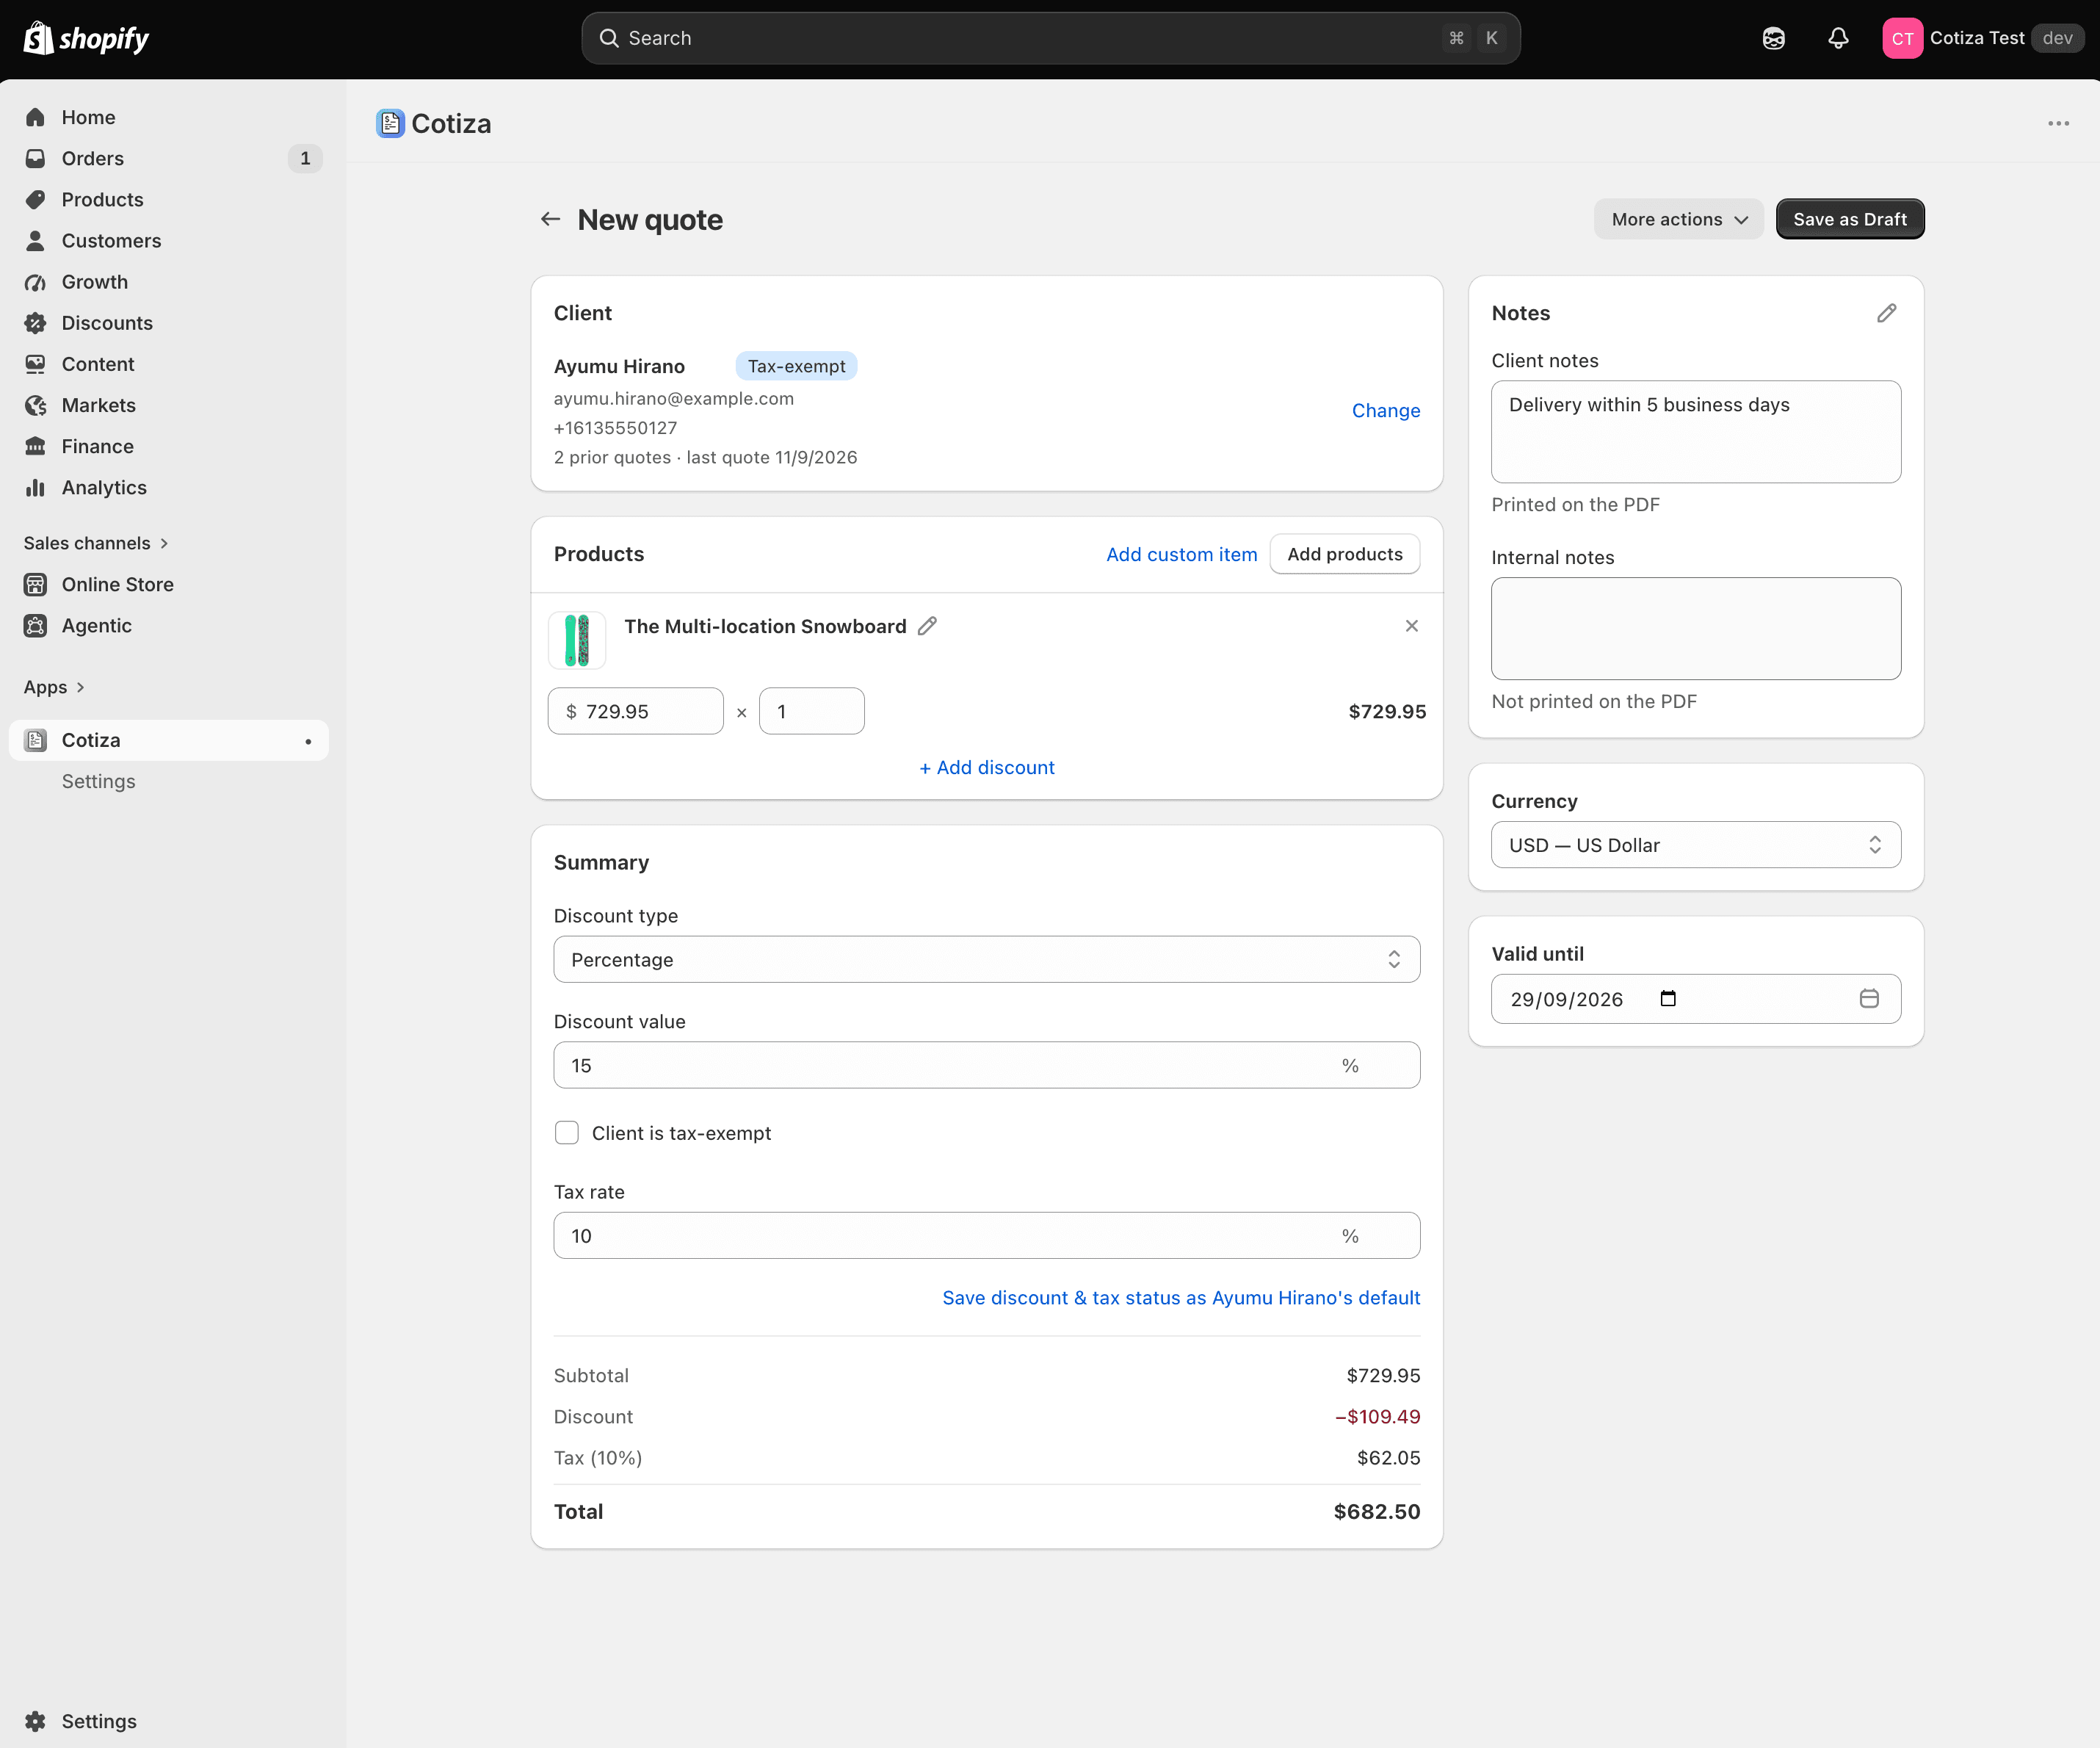Click the dev badge next to Cotiza Test

2057,38
